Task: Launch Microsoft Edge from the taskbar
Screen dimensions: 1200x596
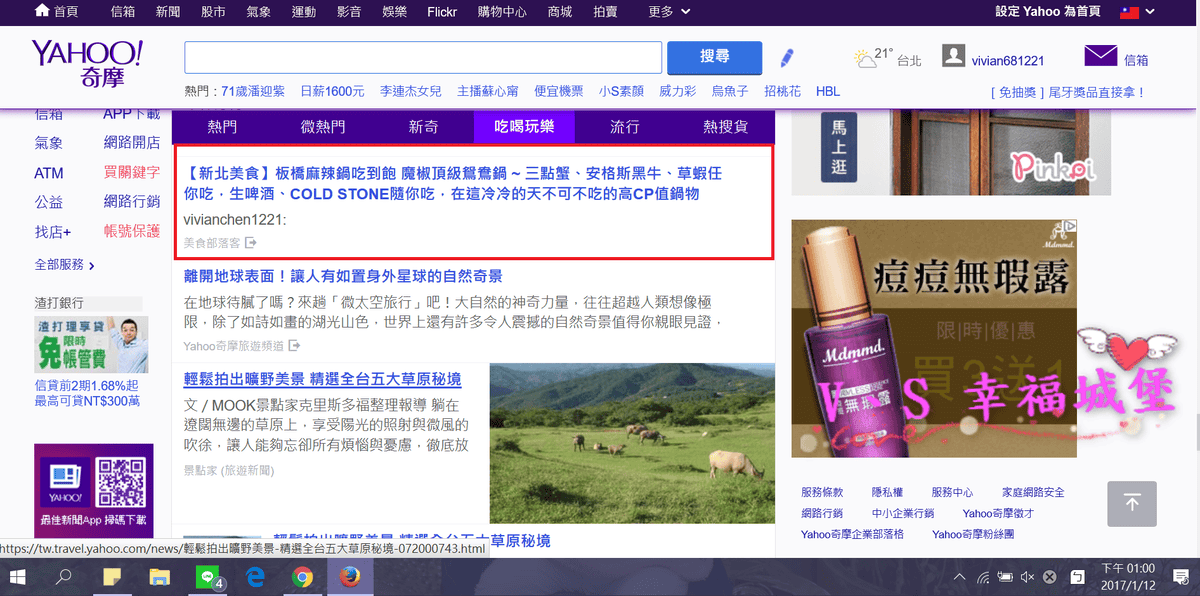Action: click(x=255, y=577)
